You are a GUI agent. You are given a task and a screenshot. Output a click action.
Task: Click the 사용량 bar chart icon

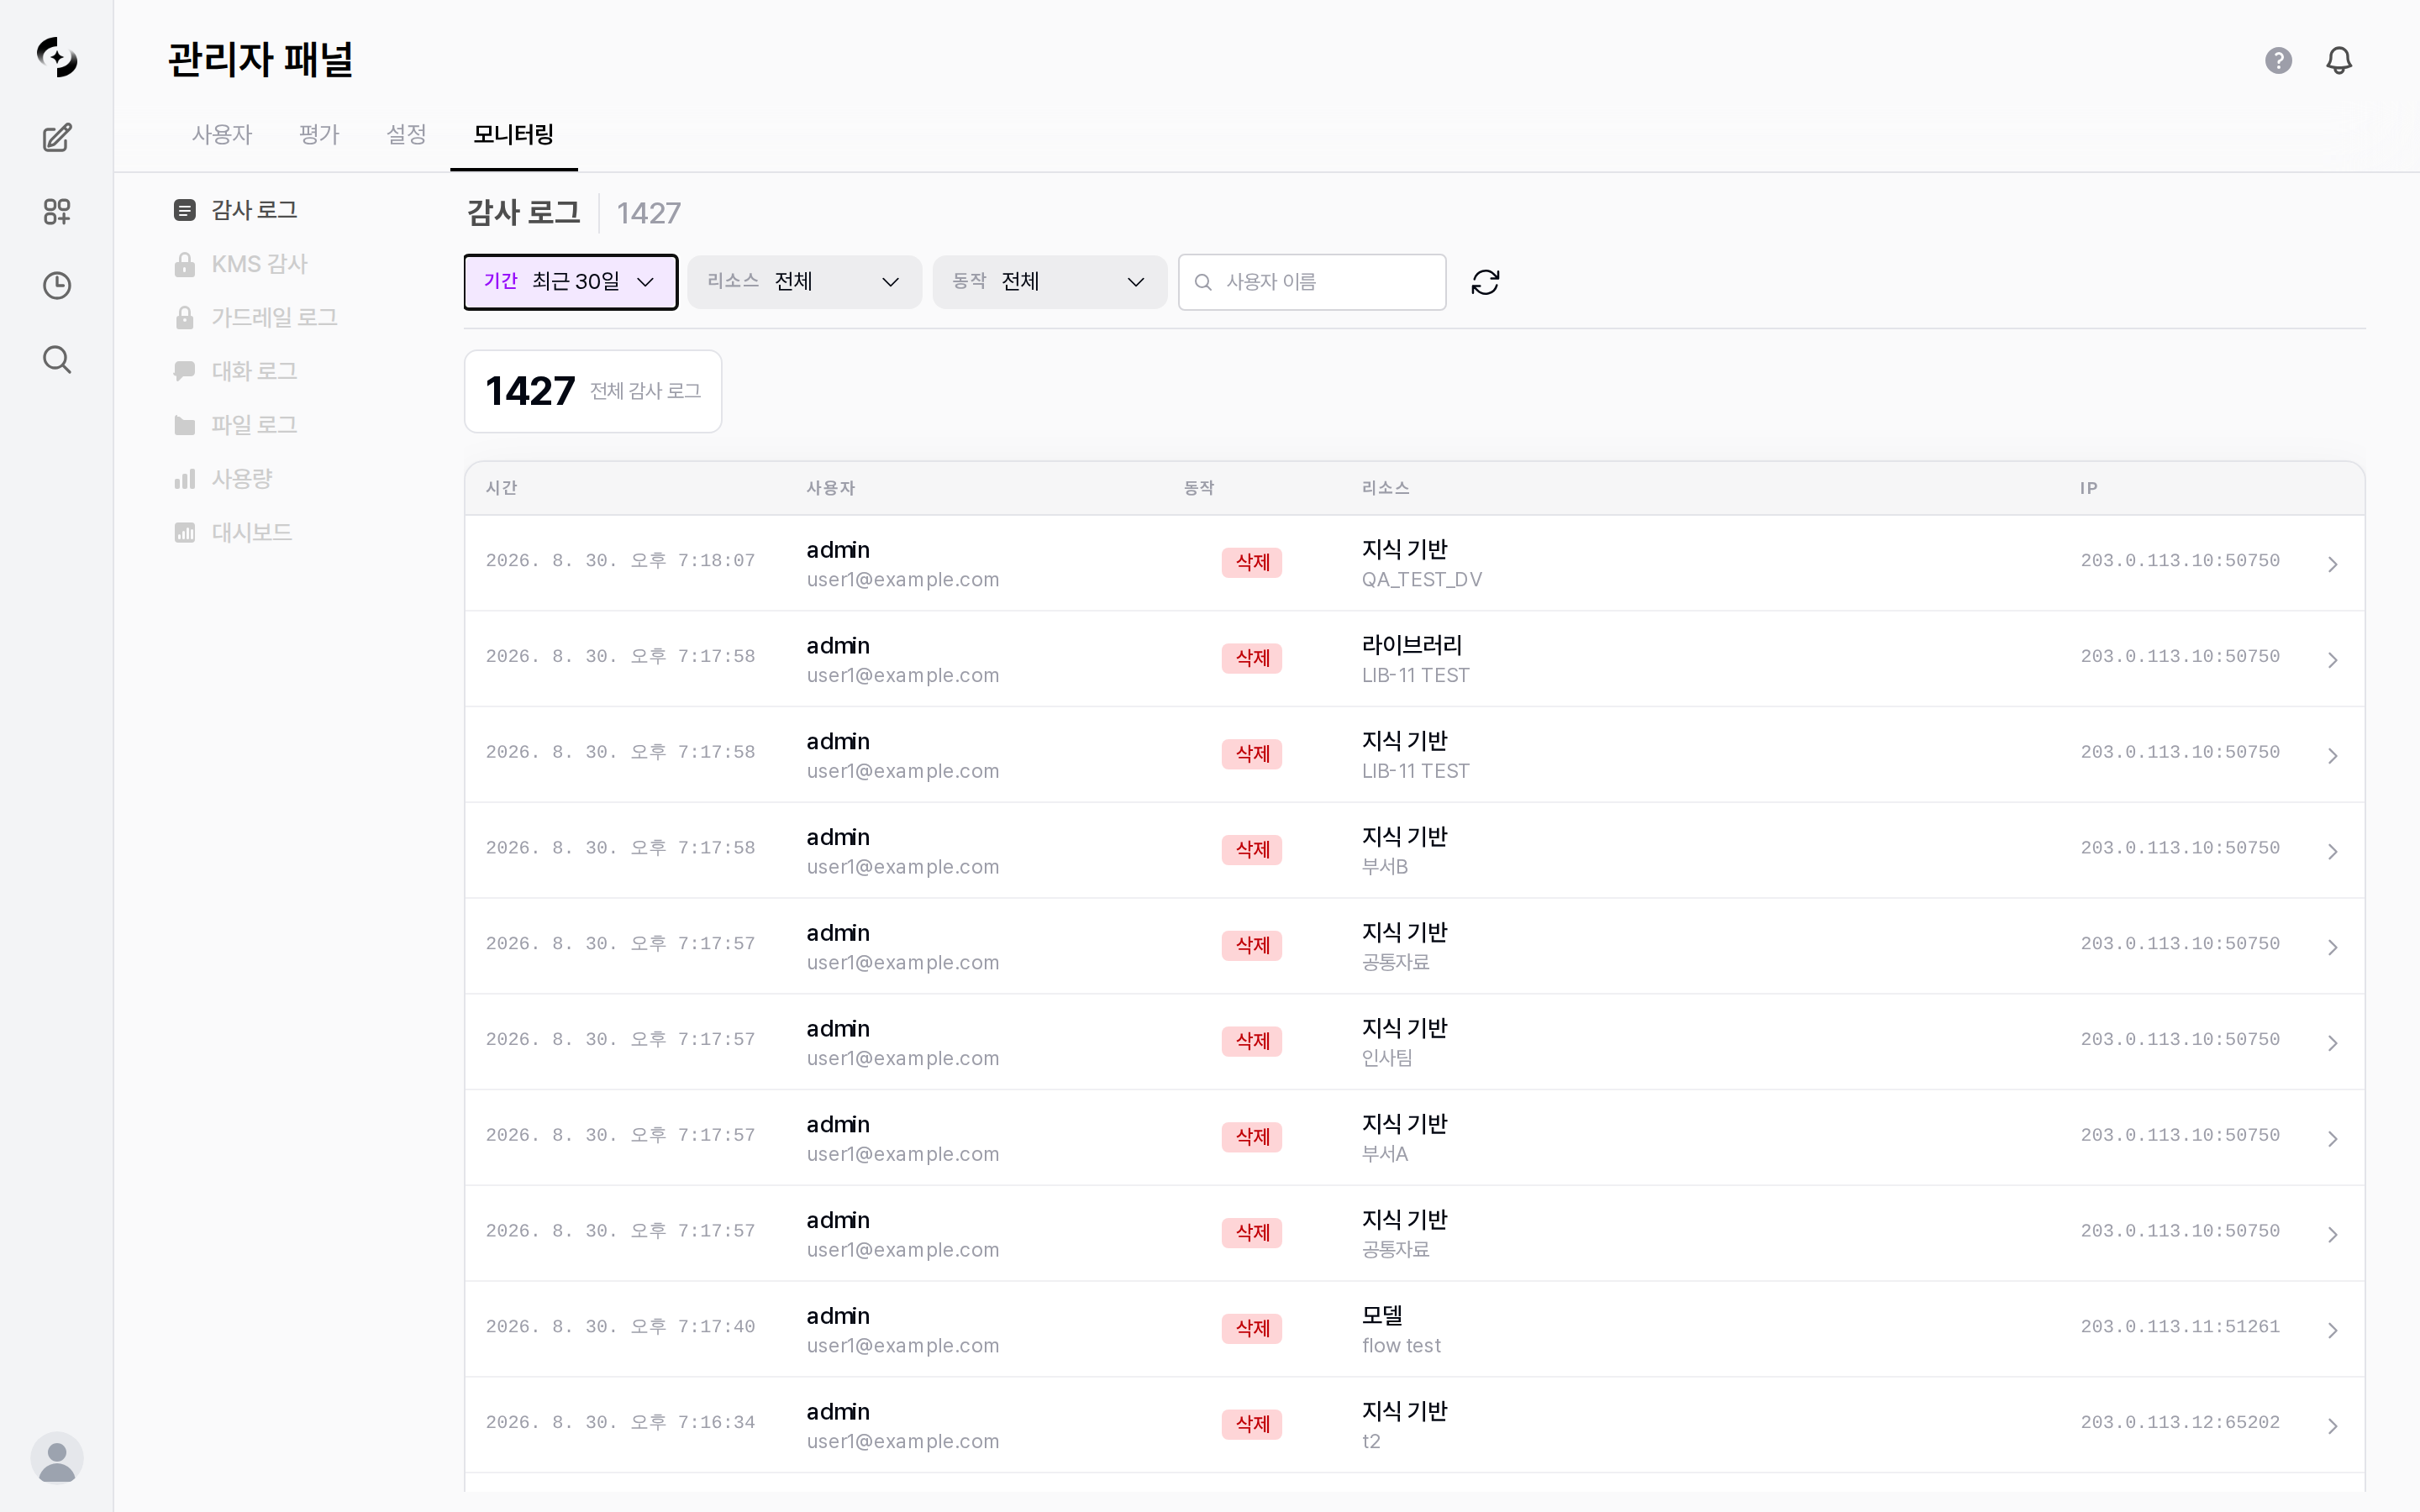[x=185, y=479]
